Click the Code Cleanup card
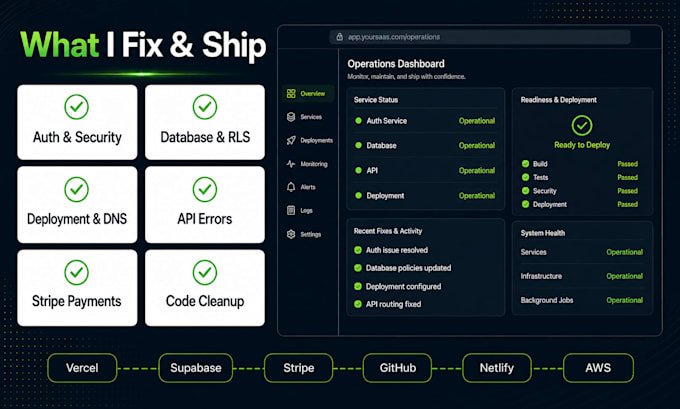 click(x=205, y=288)
